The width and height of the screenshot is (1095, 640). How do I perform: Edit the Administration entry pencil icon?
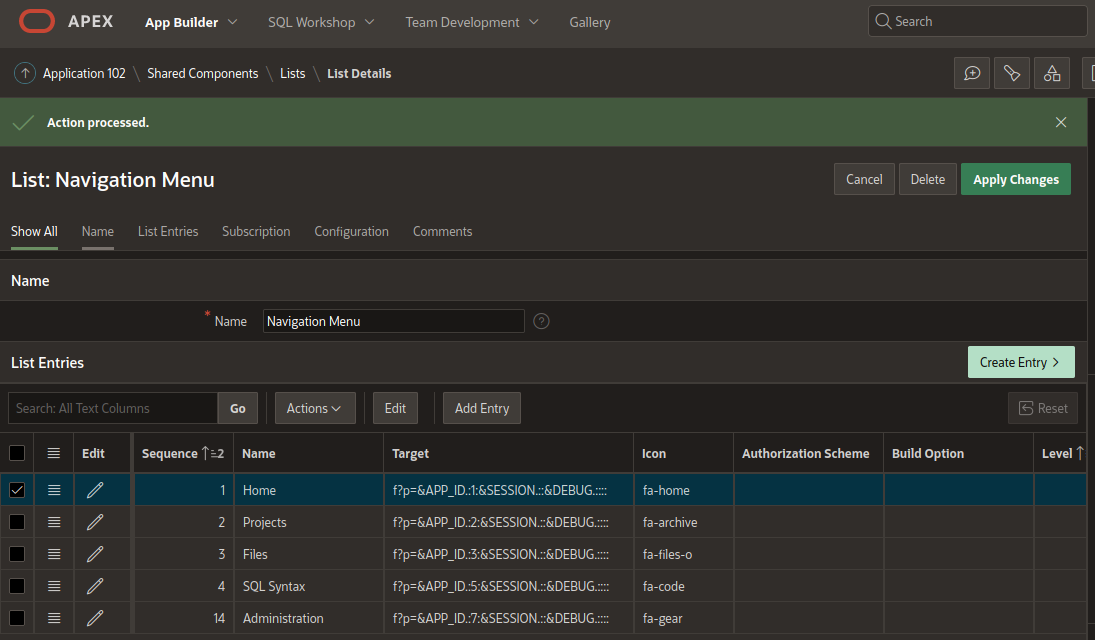[95, 618]
